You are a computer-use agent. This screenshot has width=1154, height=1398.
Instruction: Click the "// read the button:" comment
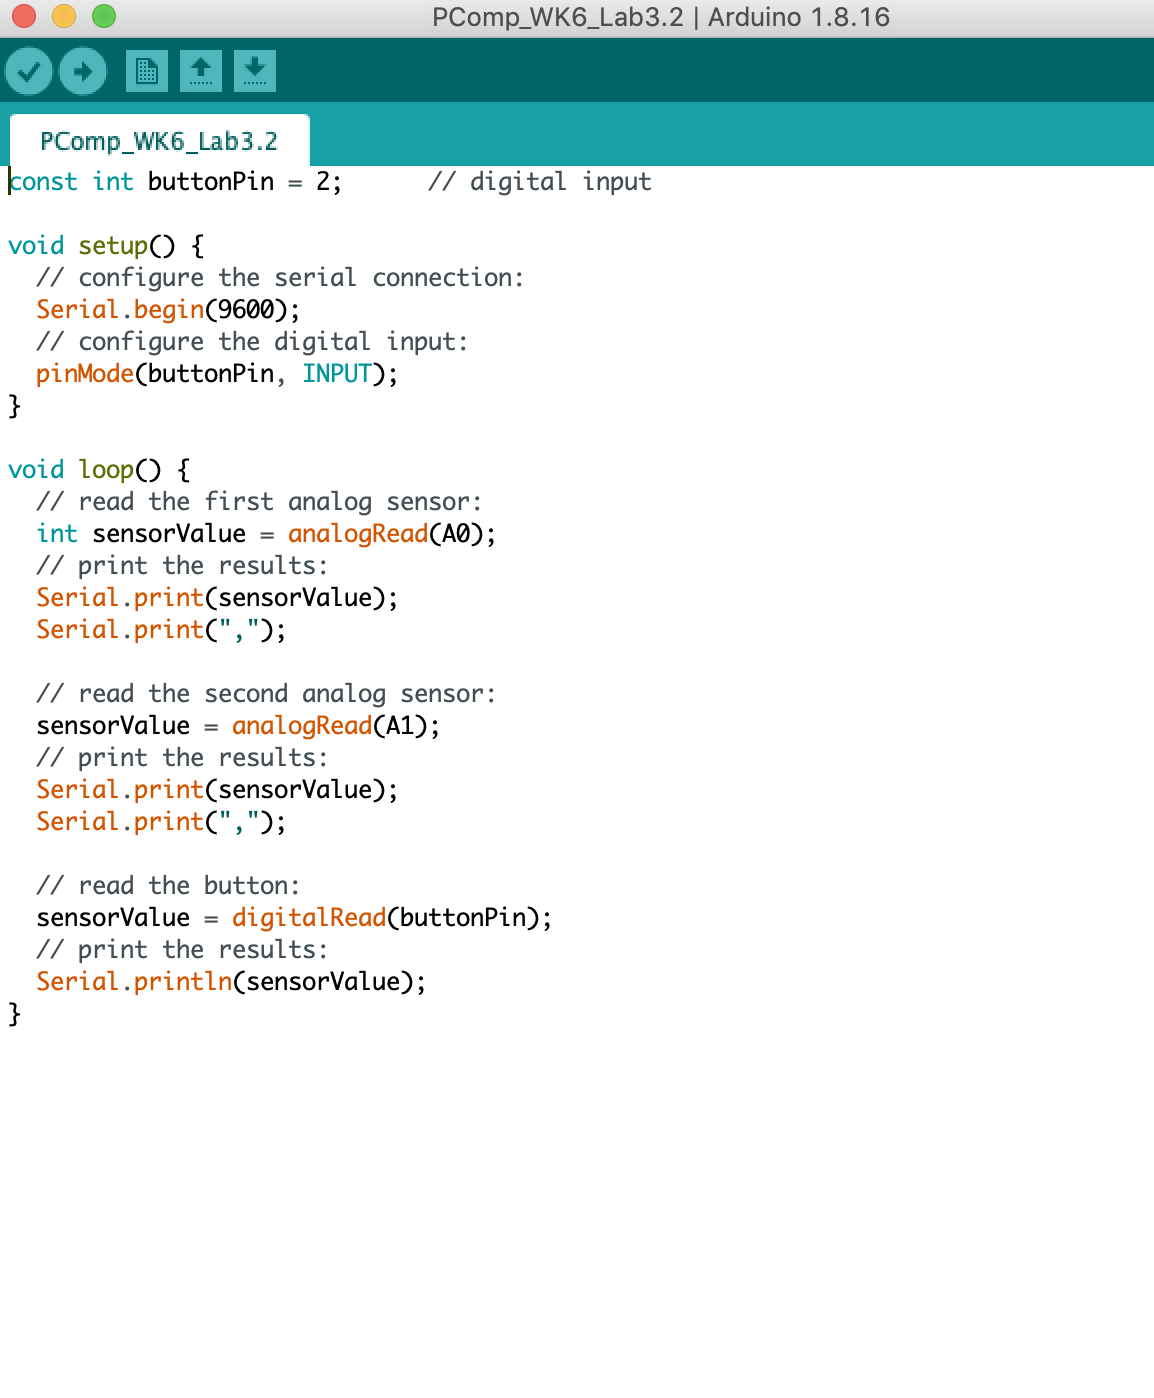tap(168, 886)
